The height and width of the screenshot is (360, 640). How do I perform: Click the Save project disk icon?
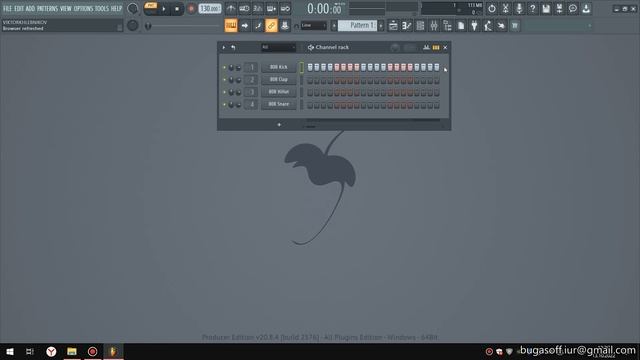(546, 9)
